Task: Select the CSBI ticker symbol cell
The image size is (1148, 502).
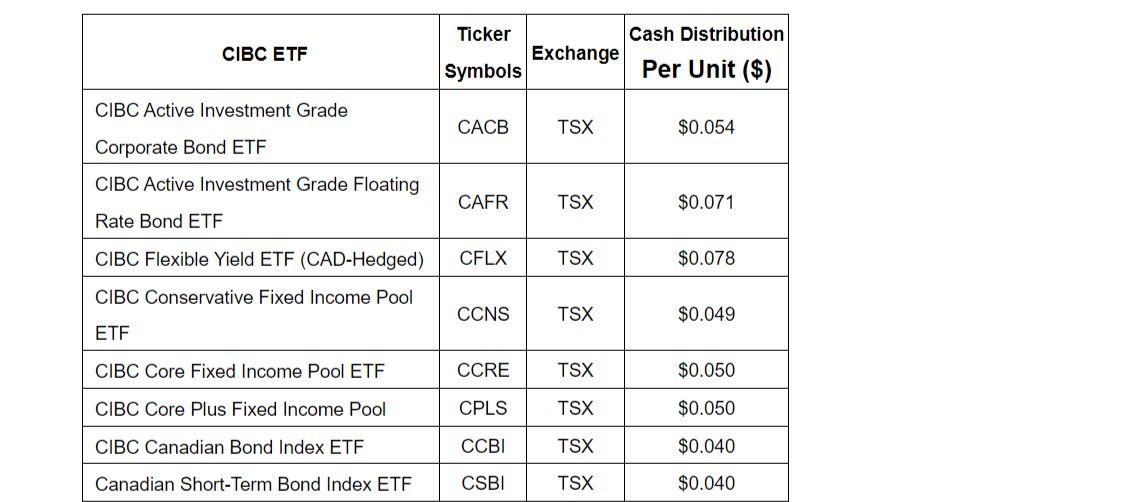Action: [483, 484]
